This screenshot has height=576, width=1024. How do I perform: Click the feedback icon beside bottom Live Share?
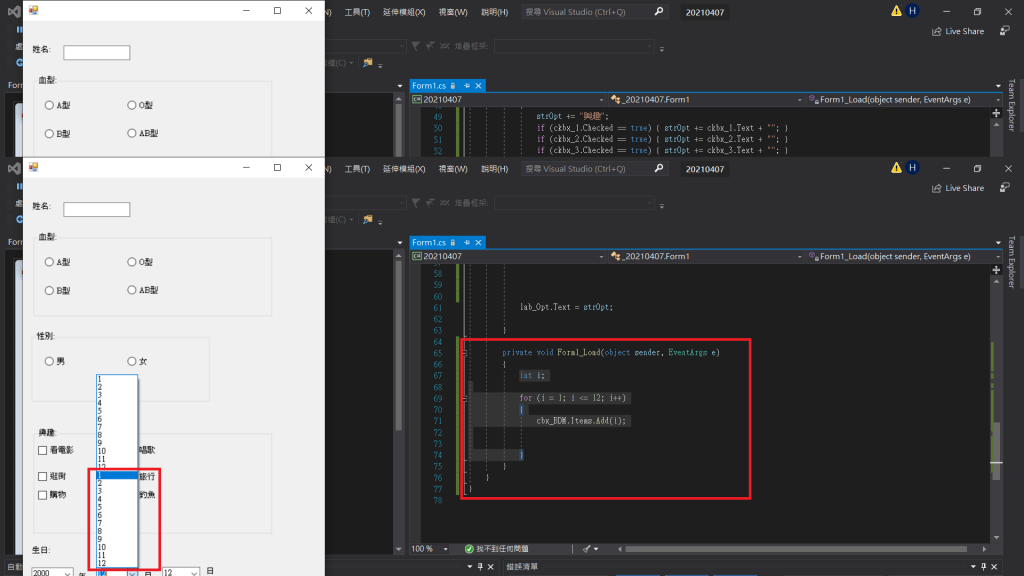pyautogui.click(x=1004, y=187)
